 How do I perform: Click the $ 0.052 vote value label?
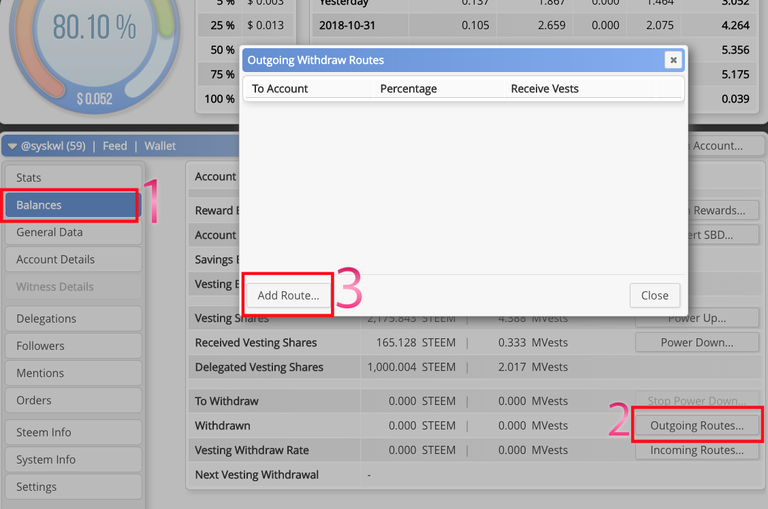pos(95,99)
